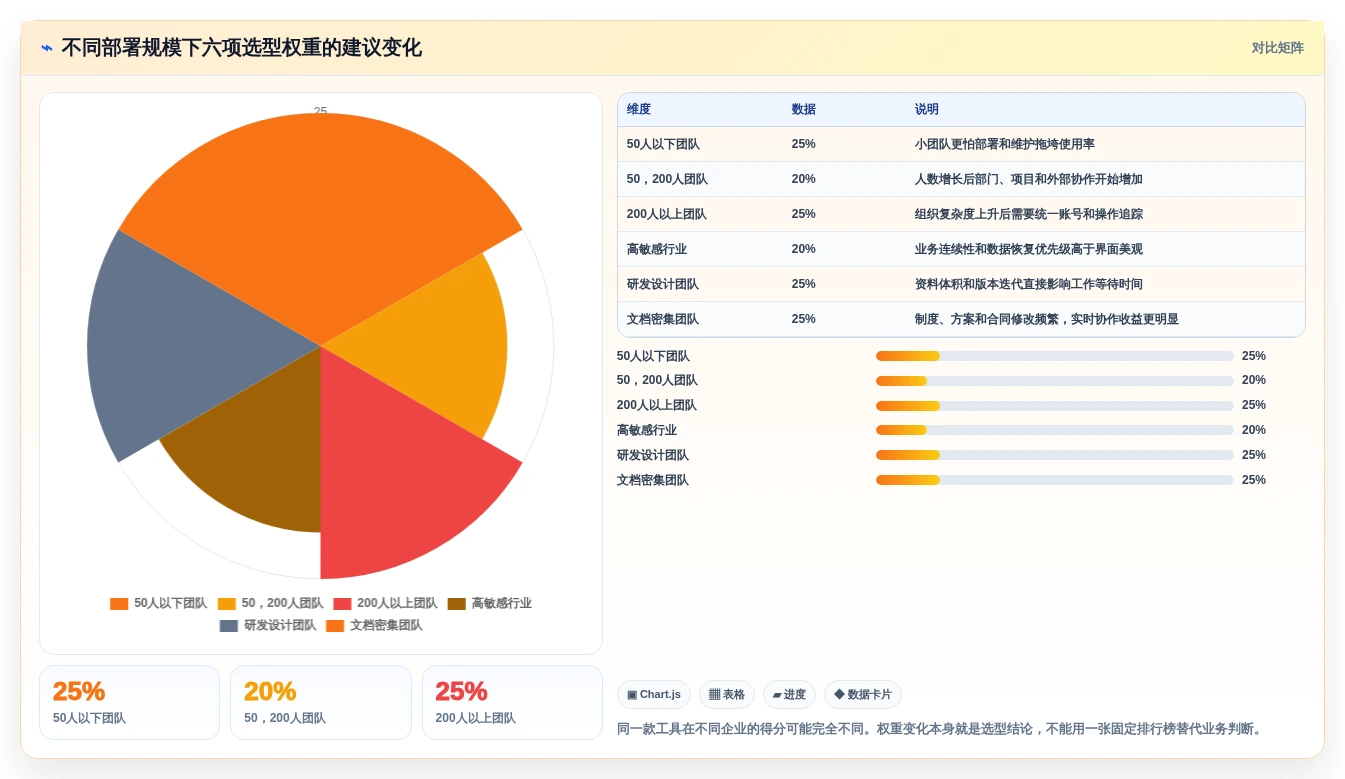Click the lightning icon beside the title
This screenshot has height=779, width=1345.
tap(47, 48)
